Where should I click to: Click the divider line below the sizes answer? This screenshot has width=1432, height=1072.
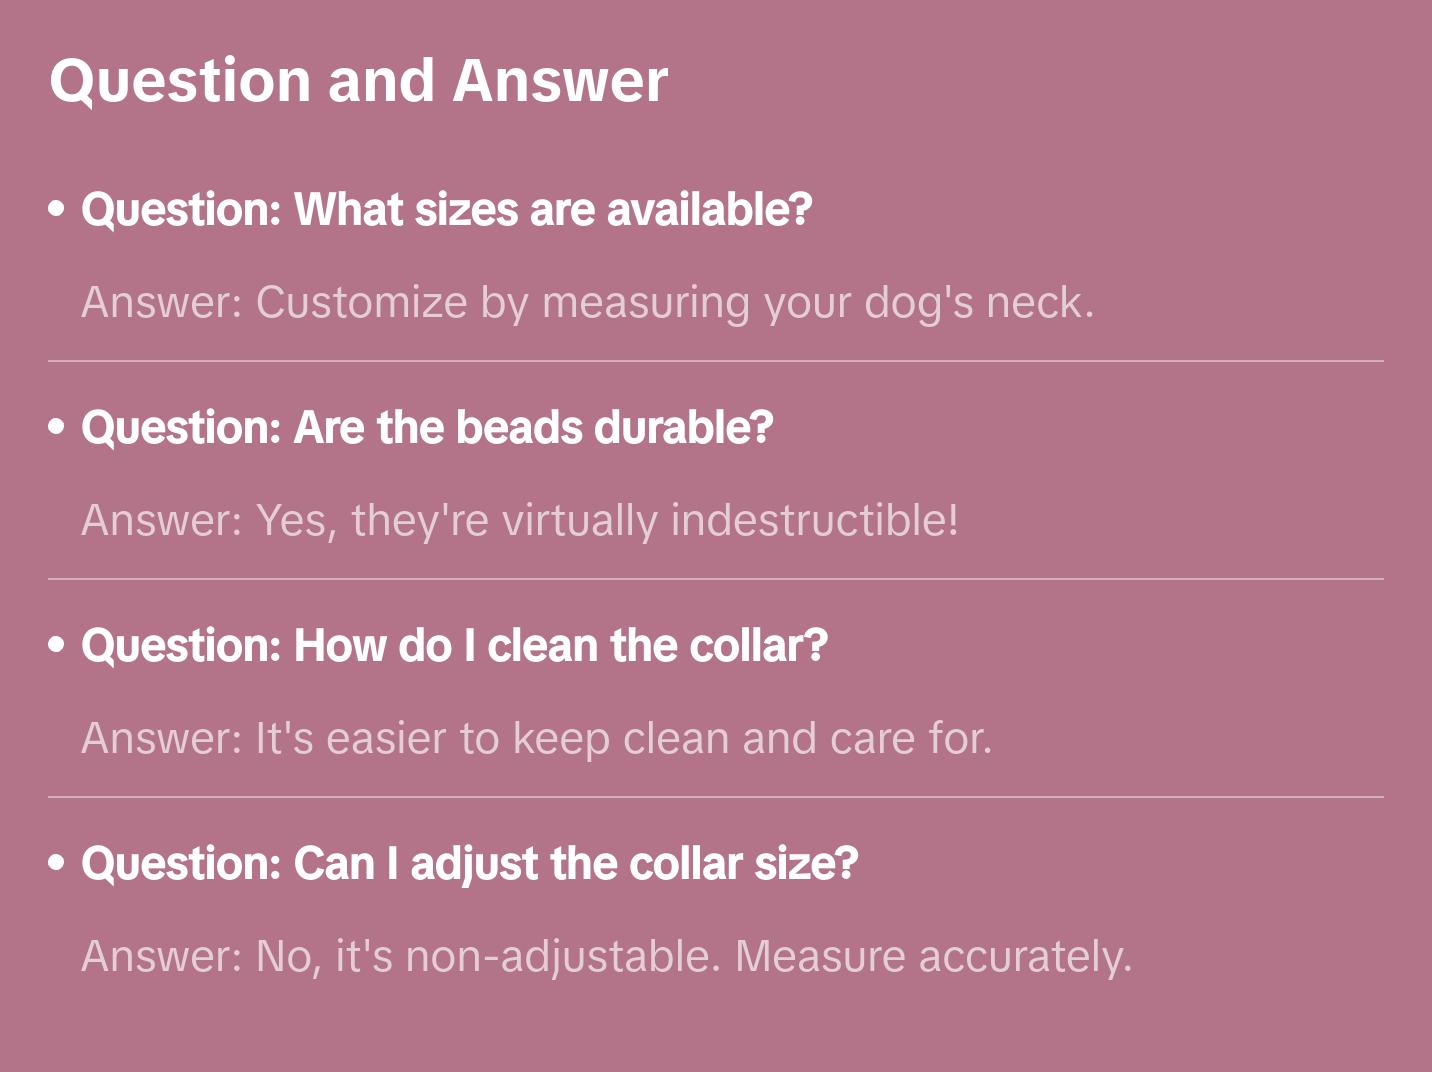point(715,361)
